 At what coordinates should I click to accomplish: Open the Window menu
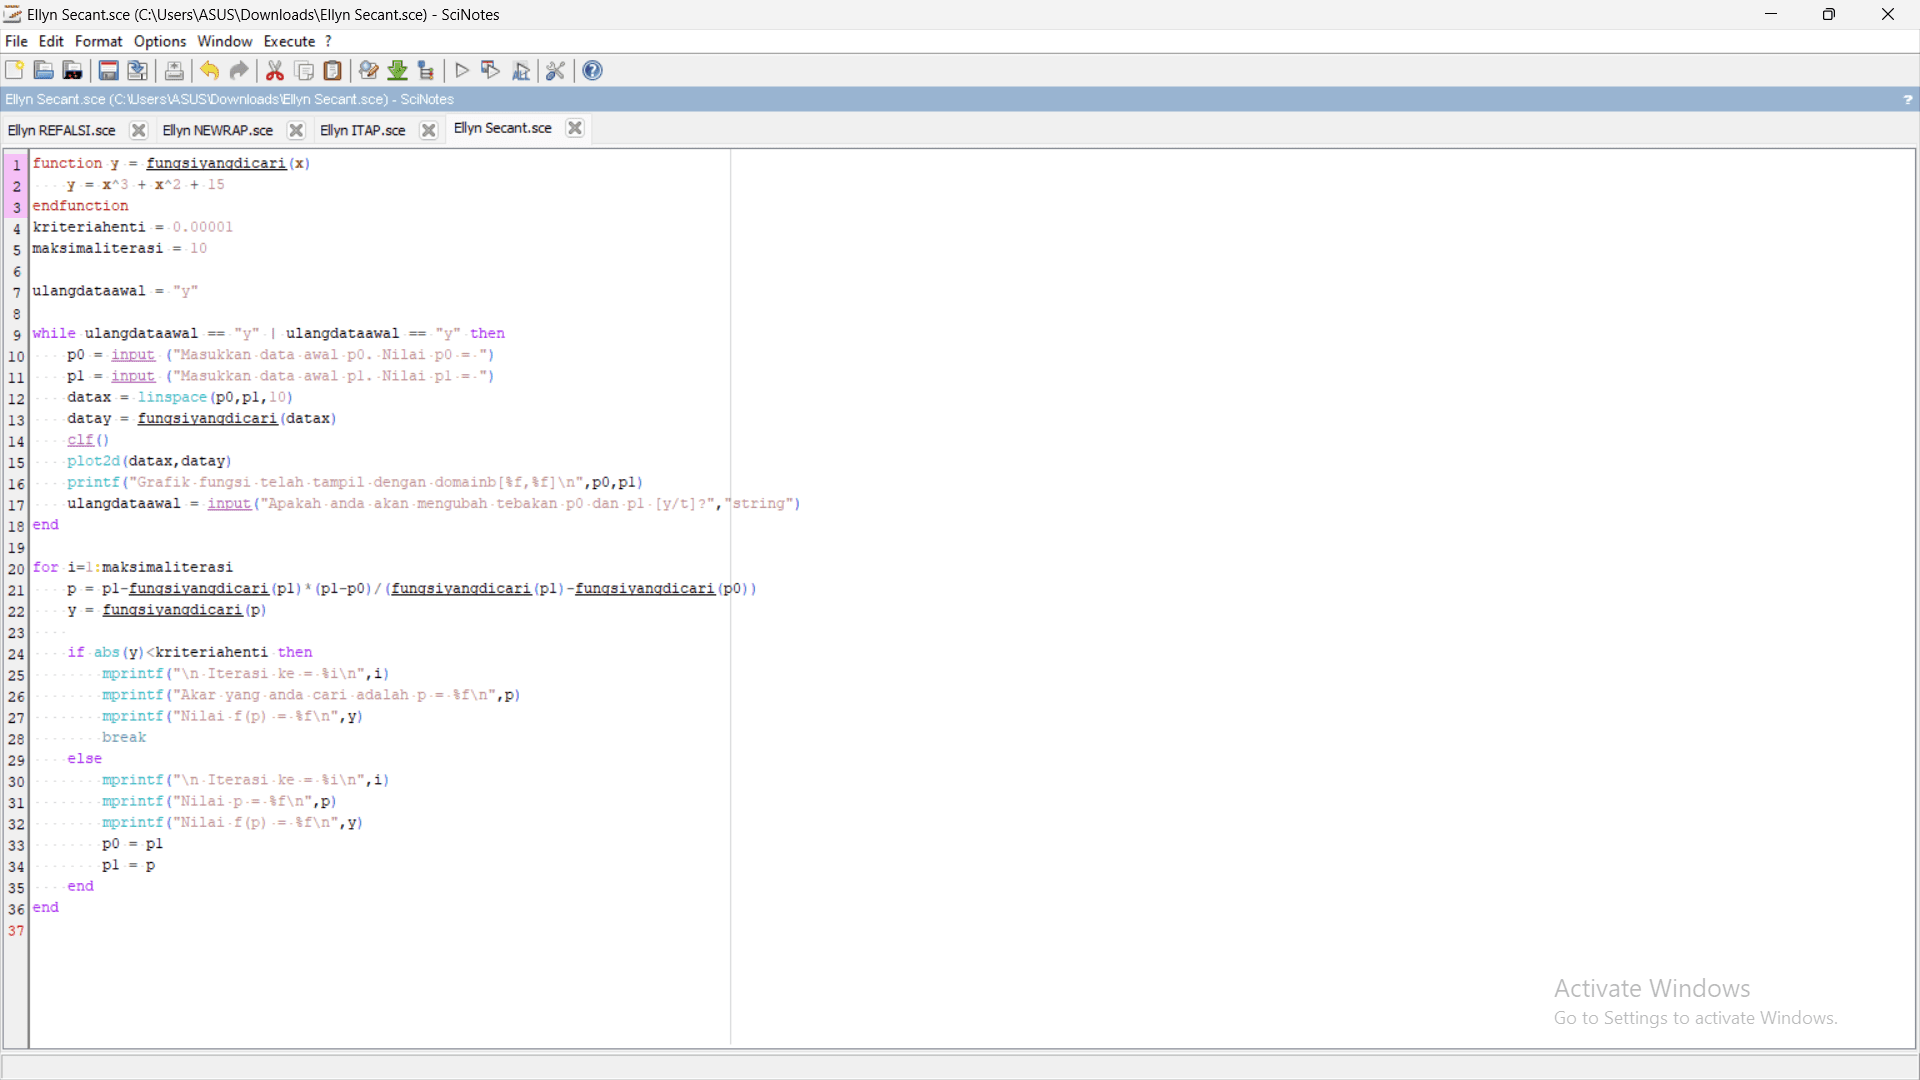[x=225, y=41]
